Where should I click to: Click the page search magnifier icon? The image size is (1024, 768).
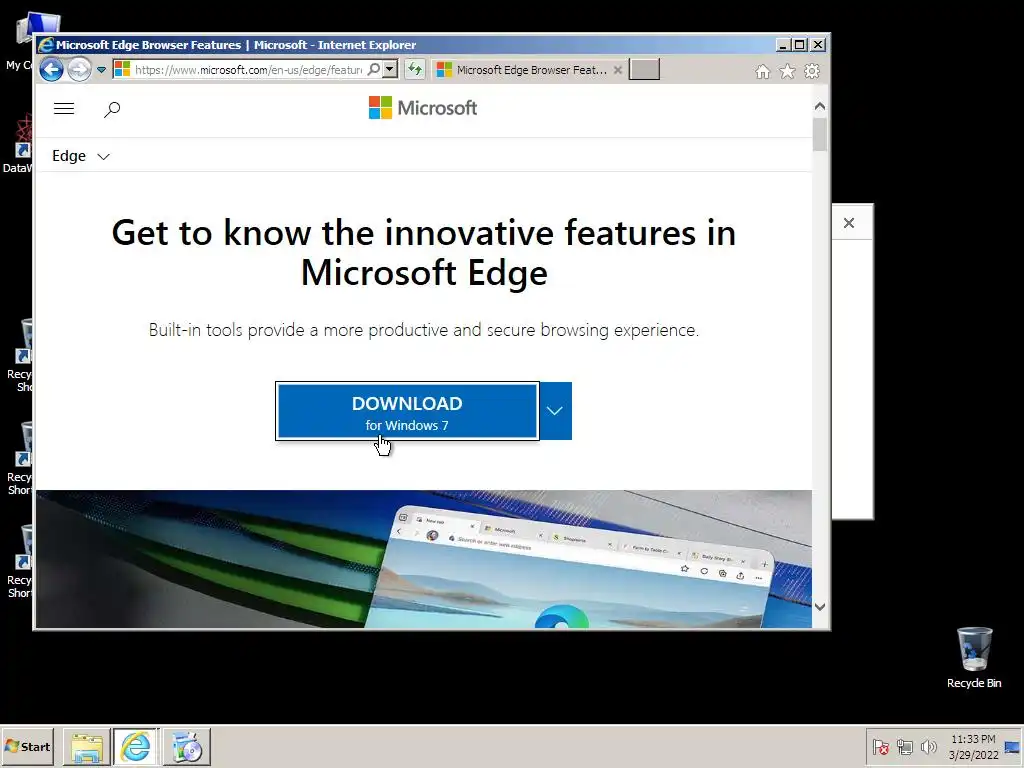112,109
